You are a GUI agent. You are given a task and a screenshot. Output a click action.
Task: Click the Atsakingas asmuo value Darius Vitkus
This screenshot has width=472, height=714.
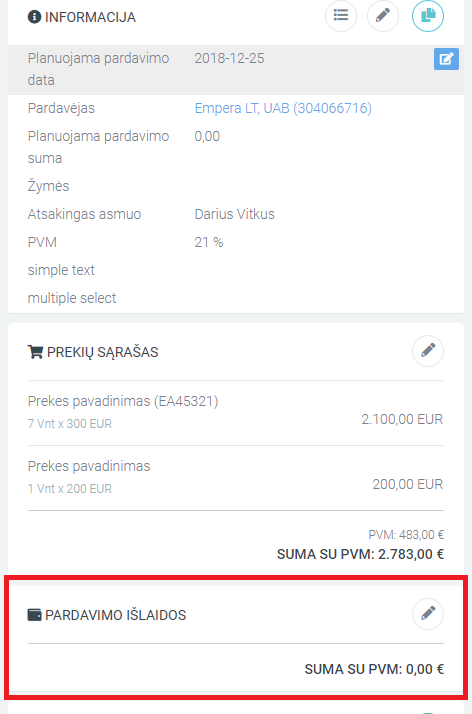coord(234,214)
